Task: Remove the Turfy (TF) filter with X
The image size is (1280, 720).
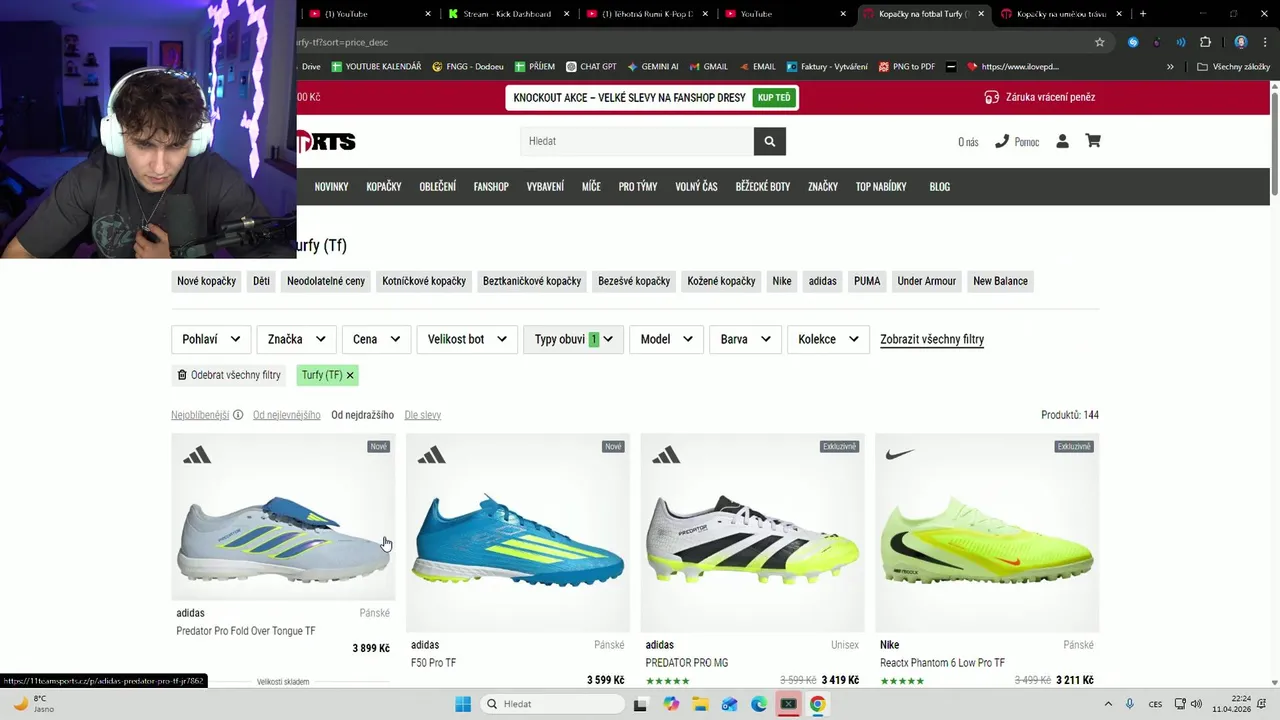Action: pos(350,375)
